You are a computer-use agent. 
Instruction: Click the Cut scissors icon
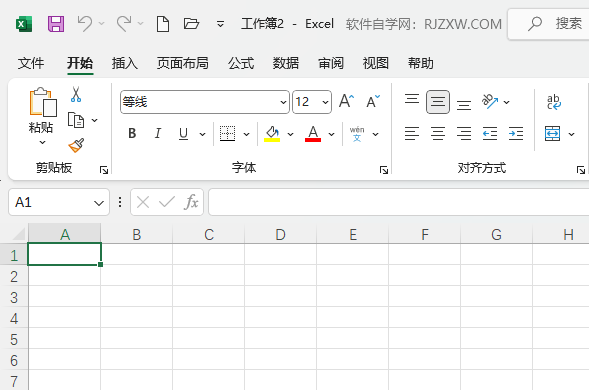76,94
